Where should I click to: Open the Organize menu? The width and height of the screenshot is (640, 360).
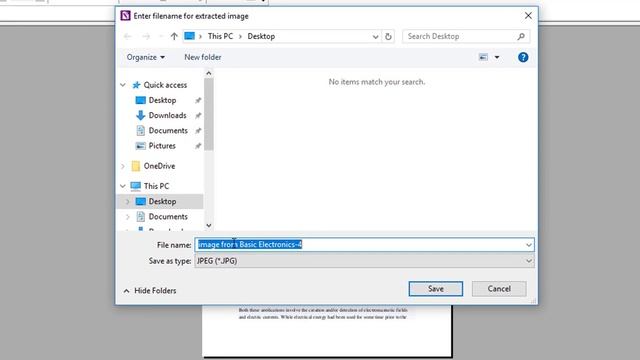click(x=146, y=57)
